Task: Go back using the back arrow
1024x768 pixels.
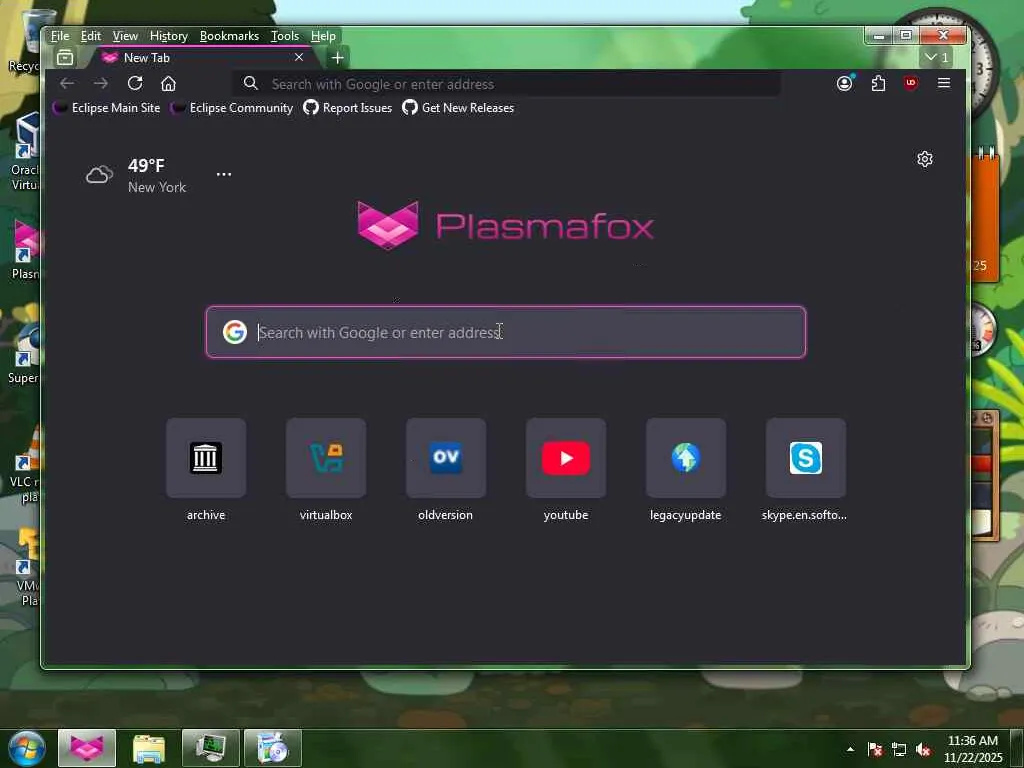Action: pyautogui.click(x=67, y=84)
